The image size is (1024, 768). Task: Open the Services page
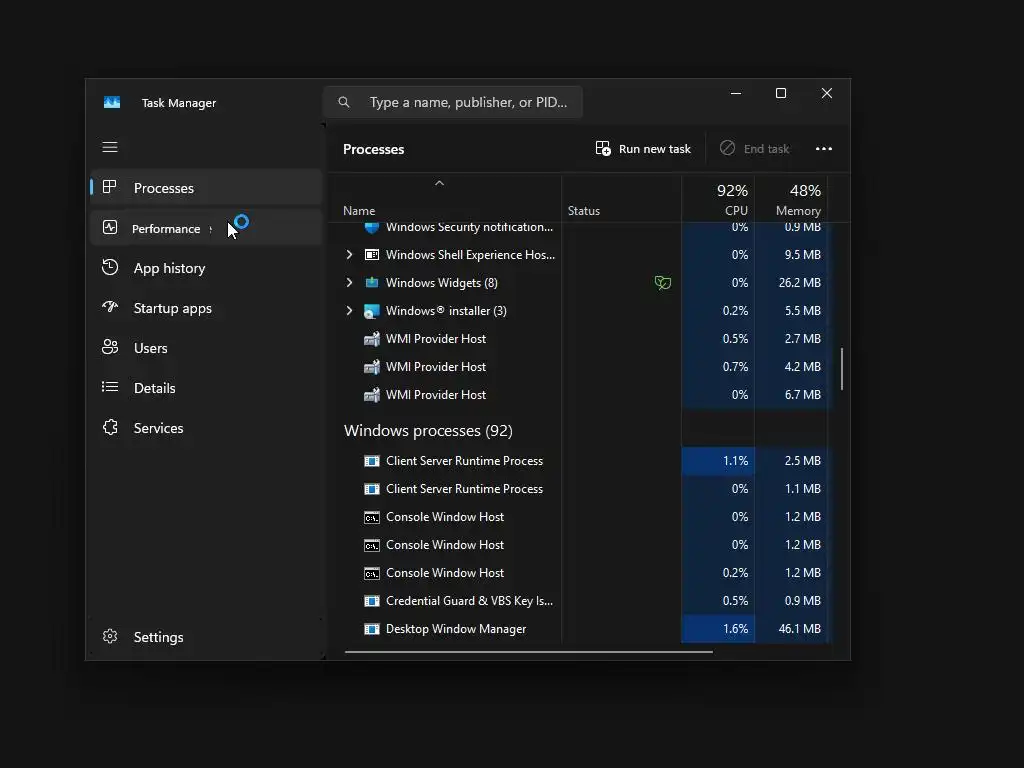pos(206,428)
